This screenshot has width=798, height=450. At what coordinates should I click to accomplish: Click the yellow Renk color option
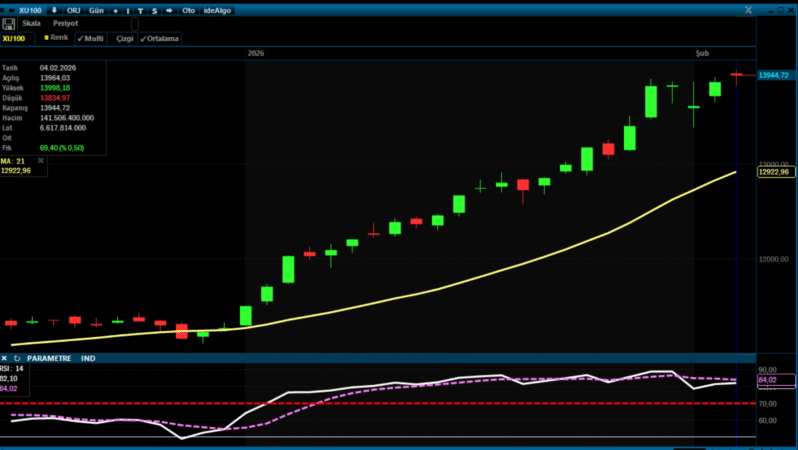pos(55,38)
